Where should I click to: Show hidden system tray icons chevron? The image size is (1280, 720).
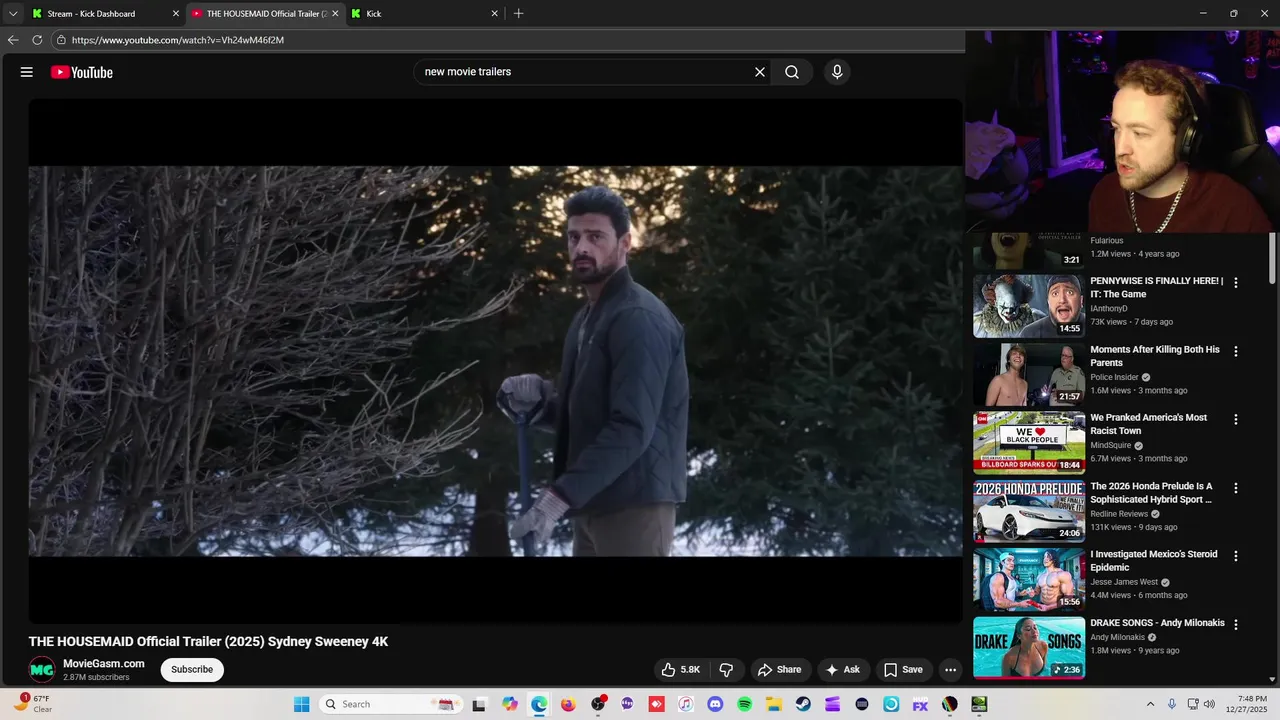[x=1150, y=704]
